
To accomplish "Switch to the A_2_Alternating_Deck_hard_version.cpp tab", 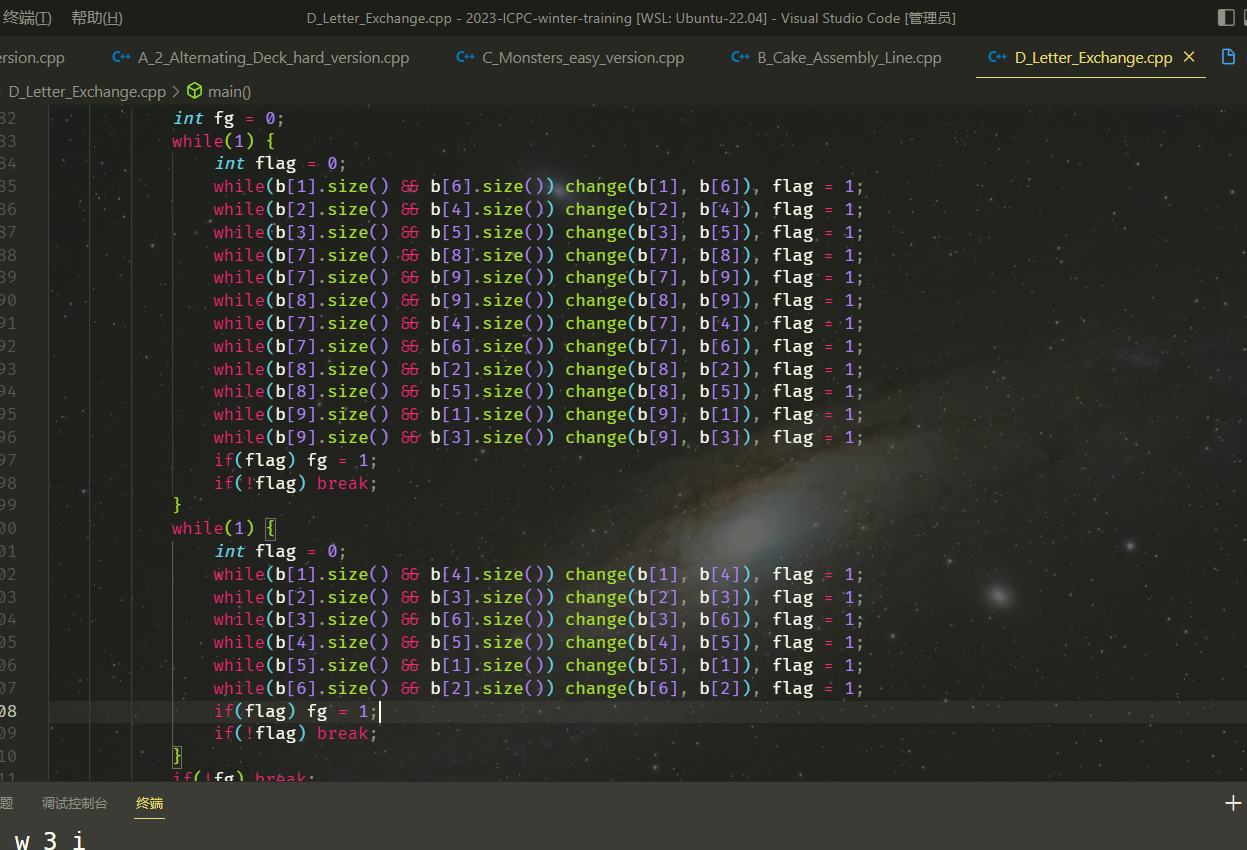I will click(x=273, y=57).
